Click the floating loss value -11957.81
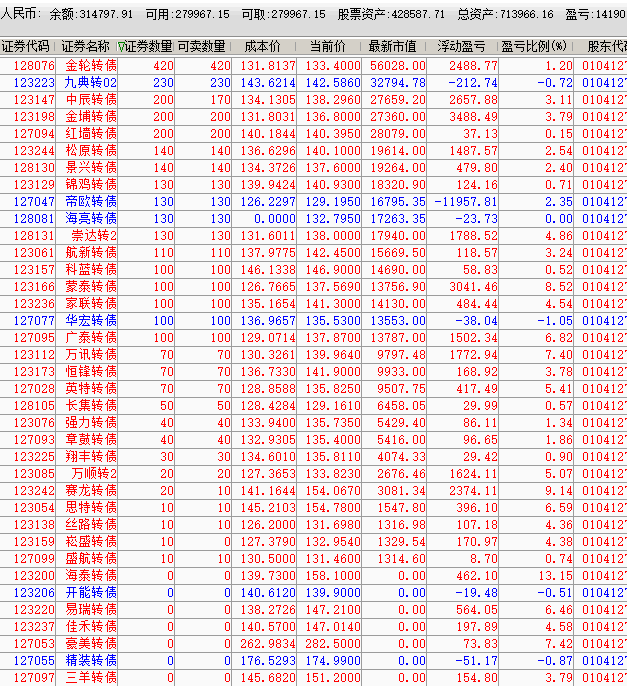The height and width of the screenshot is (686, 627). point(466,202)
